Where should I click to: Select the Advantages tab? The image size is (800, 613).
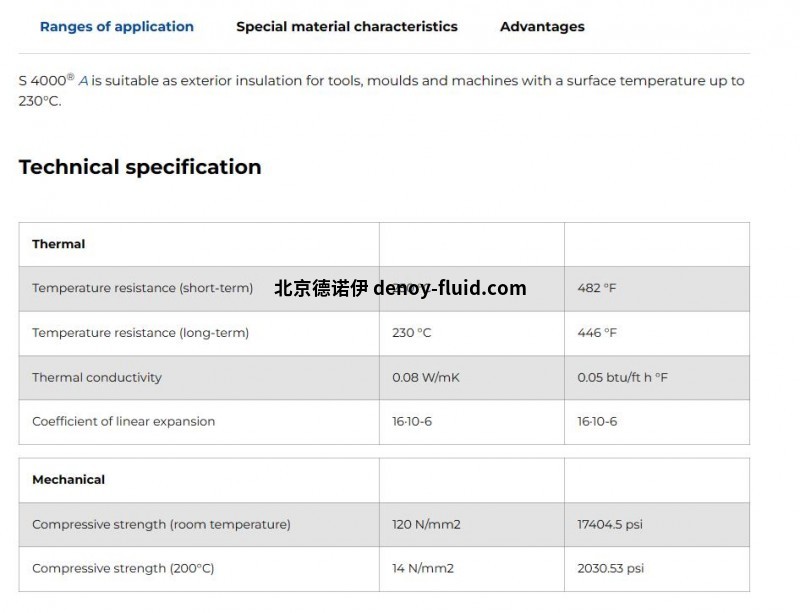[x=542, y=27]
